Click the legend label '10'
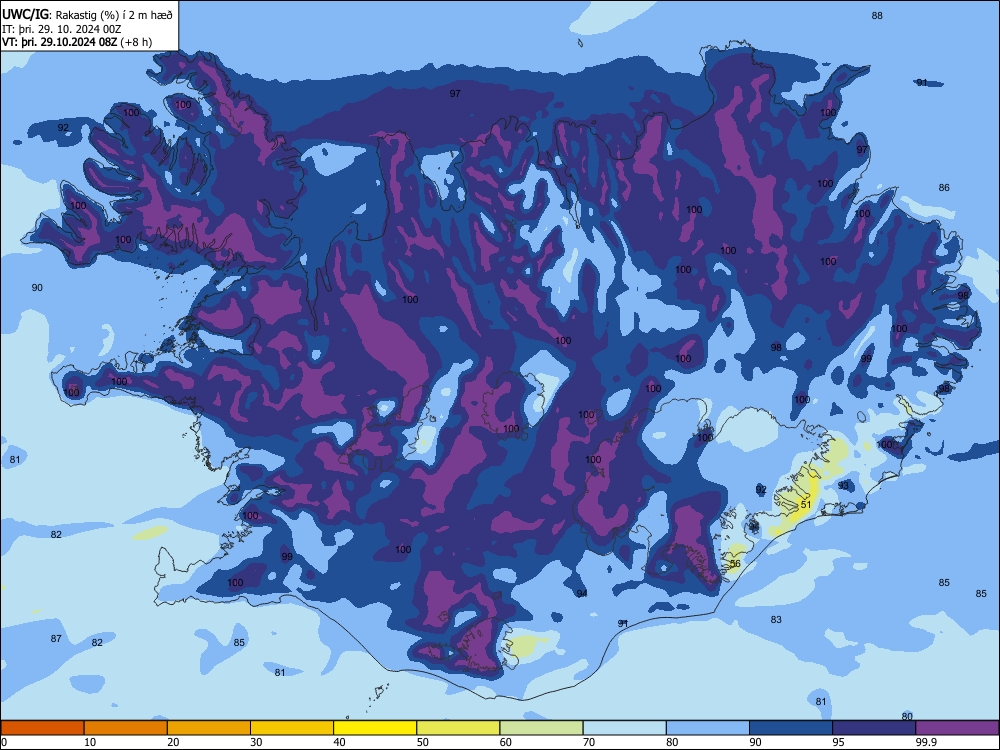This screenshot has width=1000, height=750. point(90,742)
